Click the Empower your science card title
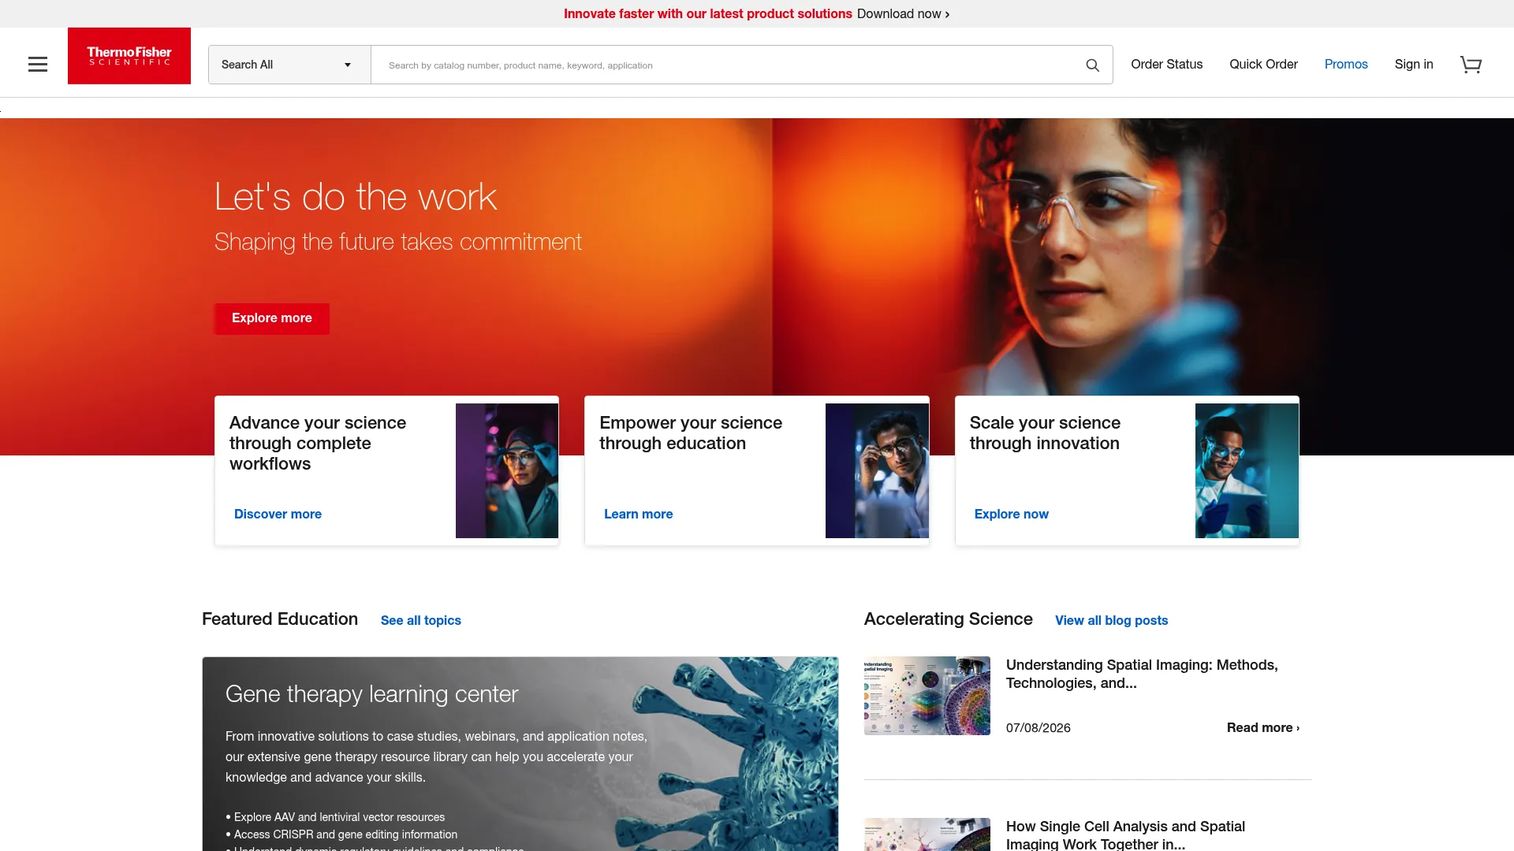 pyautogui.click(x=691, y=433)
